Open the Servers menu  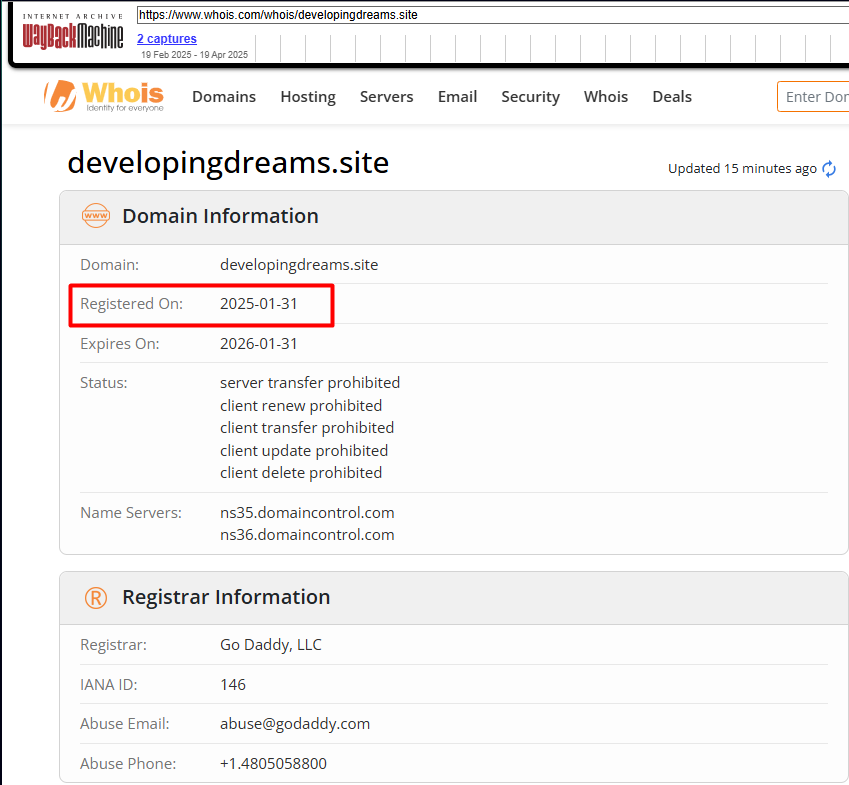[387, 97]
